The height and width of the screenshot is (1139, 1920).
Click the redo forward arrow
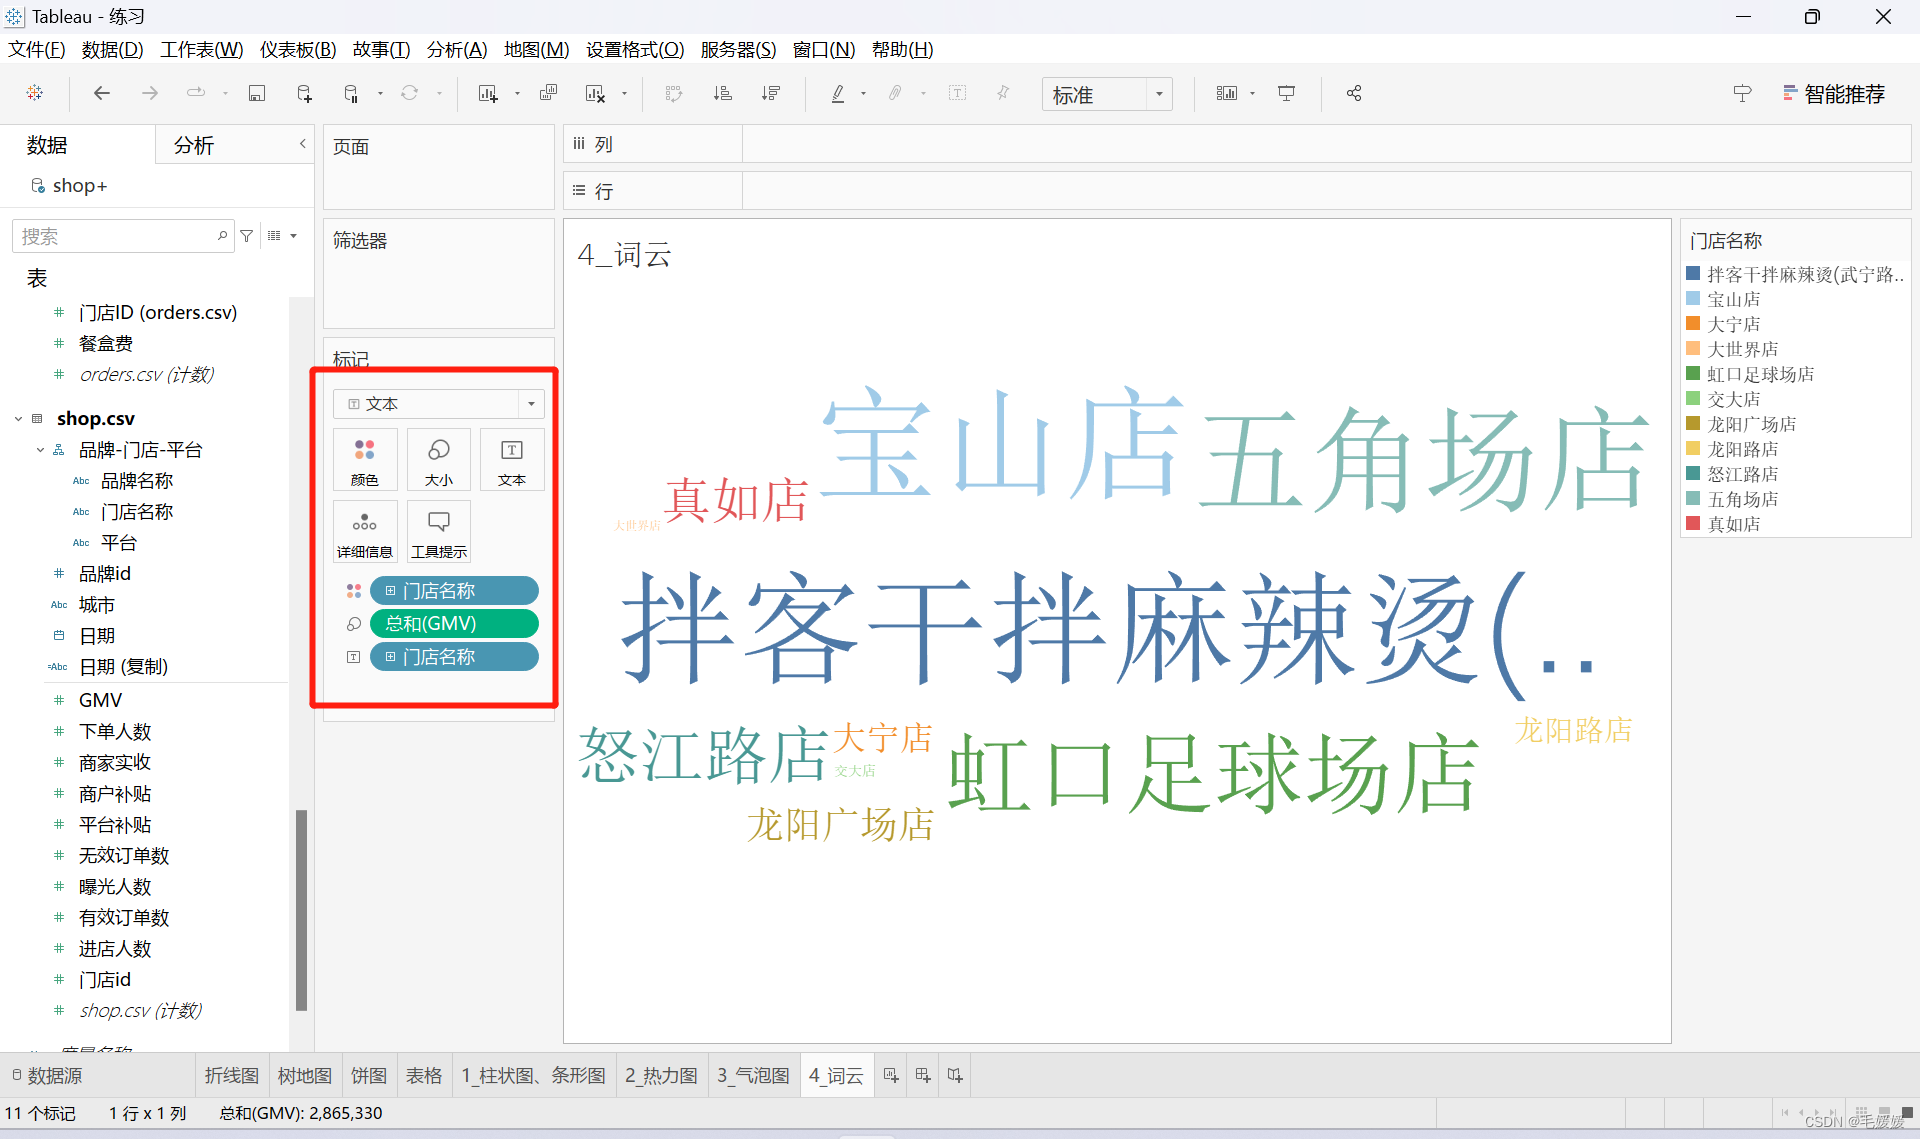pyautogui.click(x=149, y=93)
